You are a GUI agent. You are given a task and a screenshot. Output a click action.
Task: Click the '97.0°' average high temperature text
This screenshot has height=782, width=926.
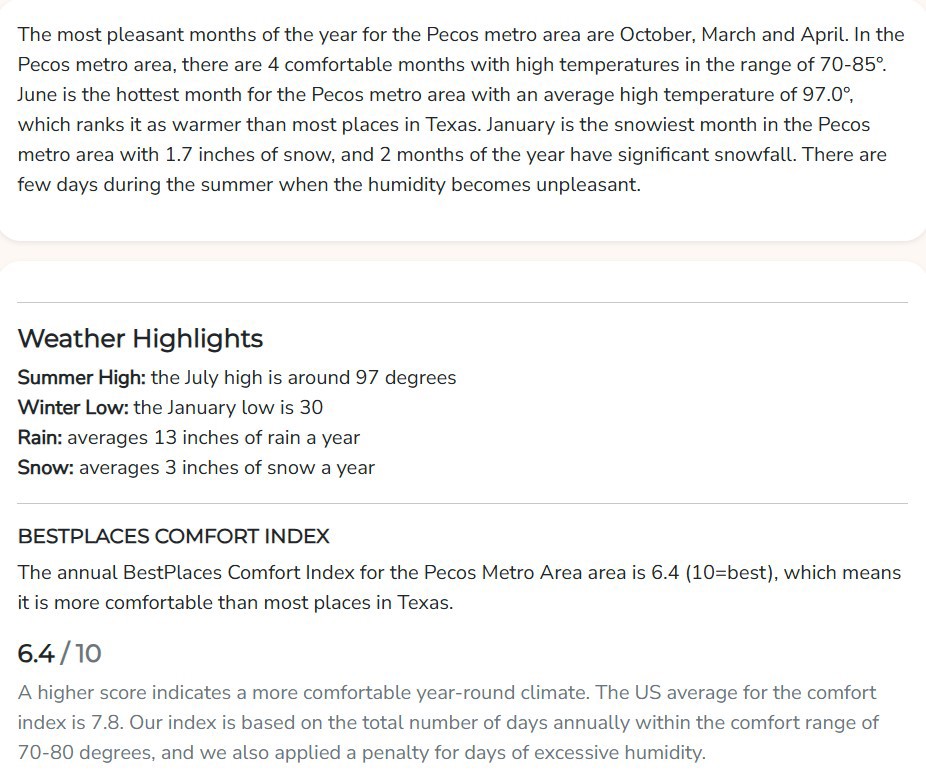tap(827, 95)
